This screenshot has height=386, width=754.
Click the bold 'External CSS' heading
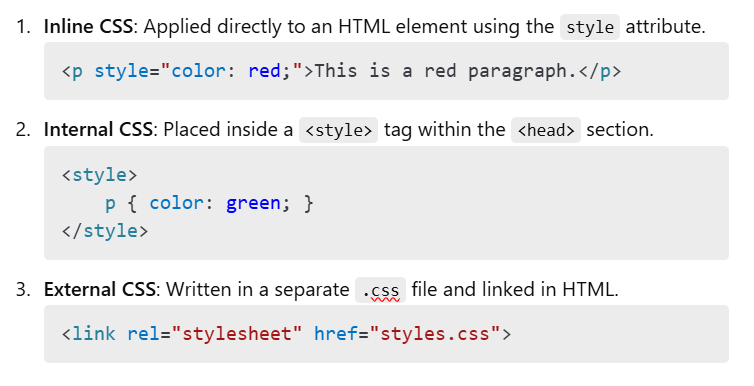(x=100, y=289)
